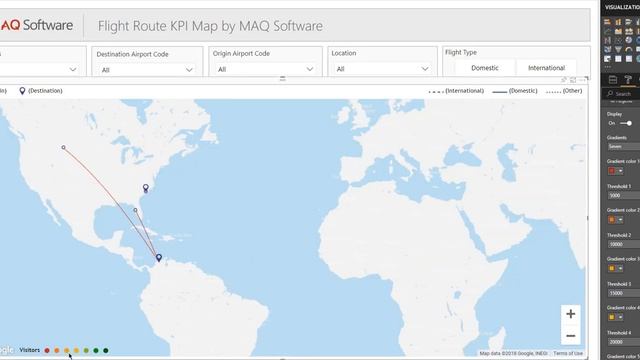640x360 pixels.
Task: Click the map zoom out minus button
Action: (x=571, y=336)
